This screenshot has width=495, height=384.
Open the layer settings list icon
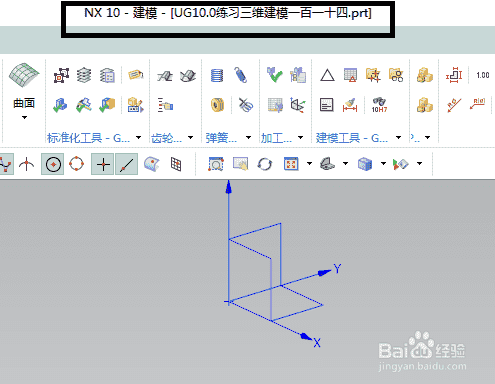107,75
